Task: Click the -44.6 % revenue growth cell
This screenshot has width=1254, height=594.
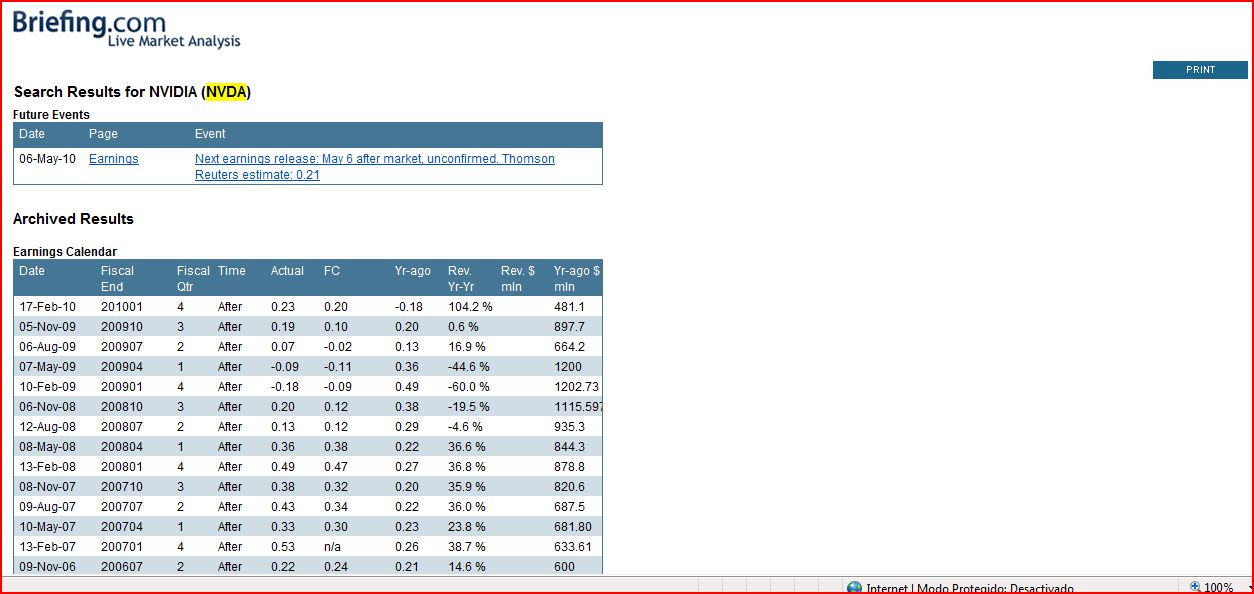Action: 469,367
